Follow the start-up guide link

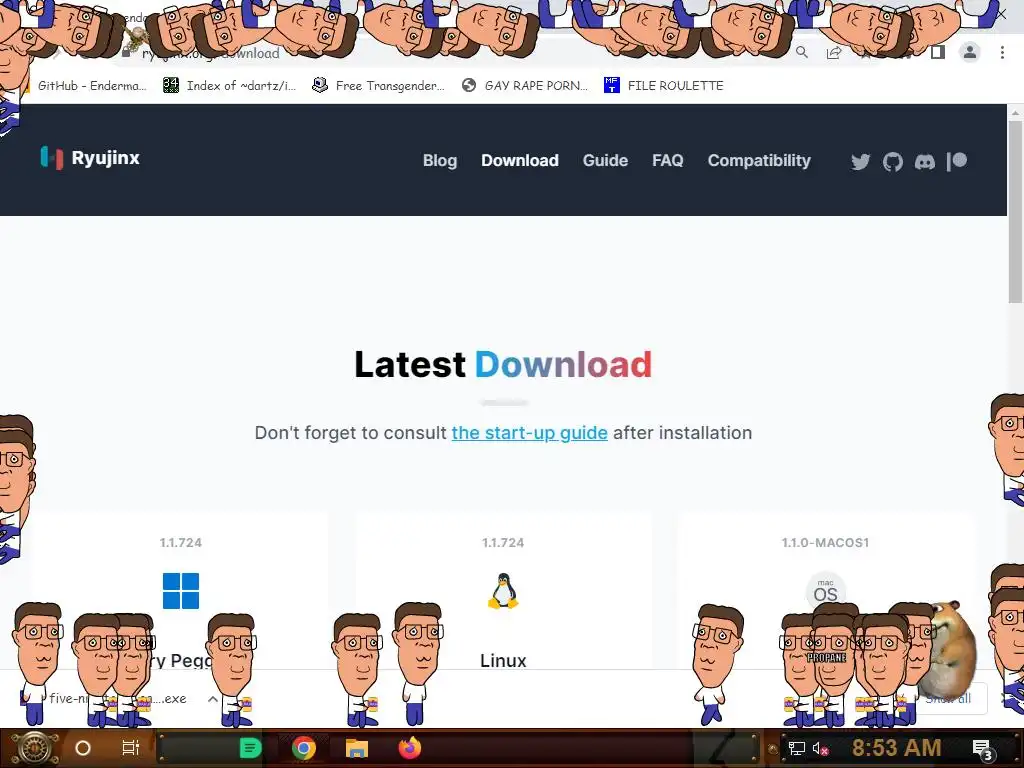[x=530, y=433]
